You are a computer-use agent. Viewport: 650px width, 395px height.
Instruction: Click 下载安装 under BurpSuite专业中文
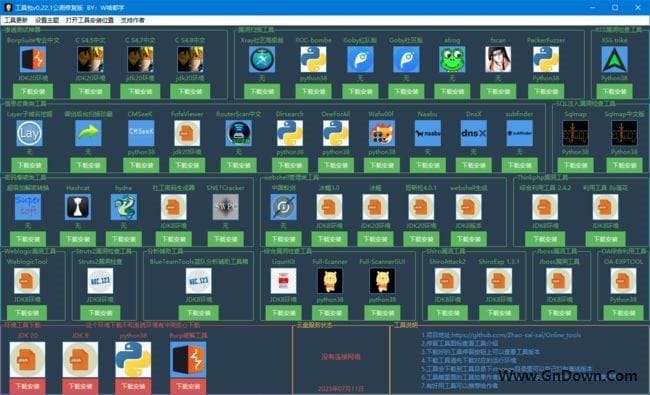[x=33, y=91]
